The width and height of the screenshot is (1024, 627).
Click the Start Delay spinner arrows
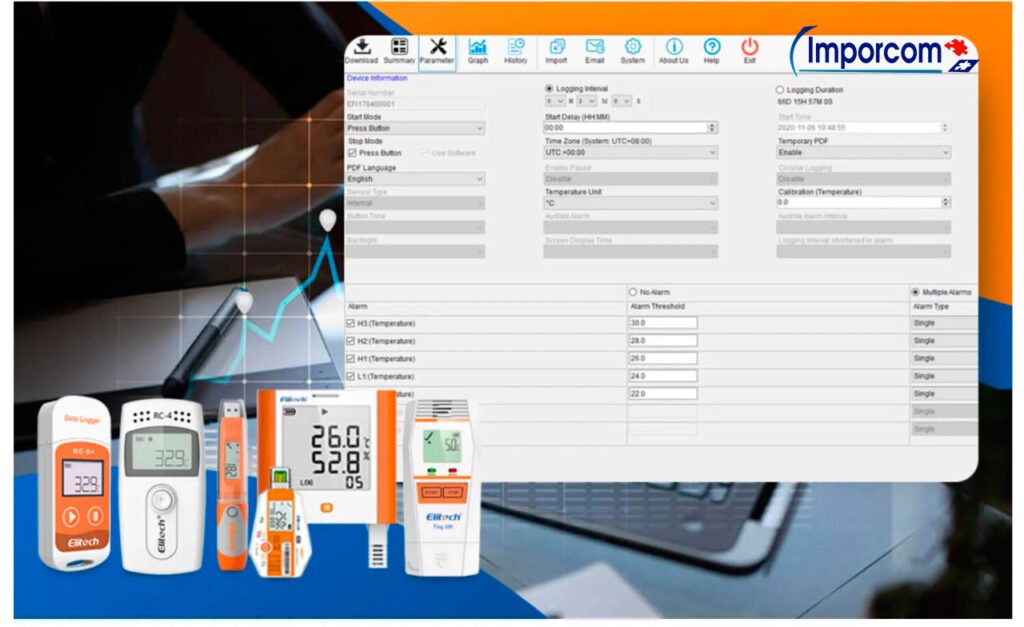[x=712, y=128]
